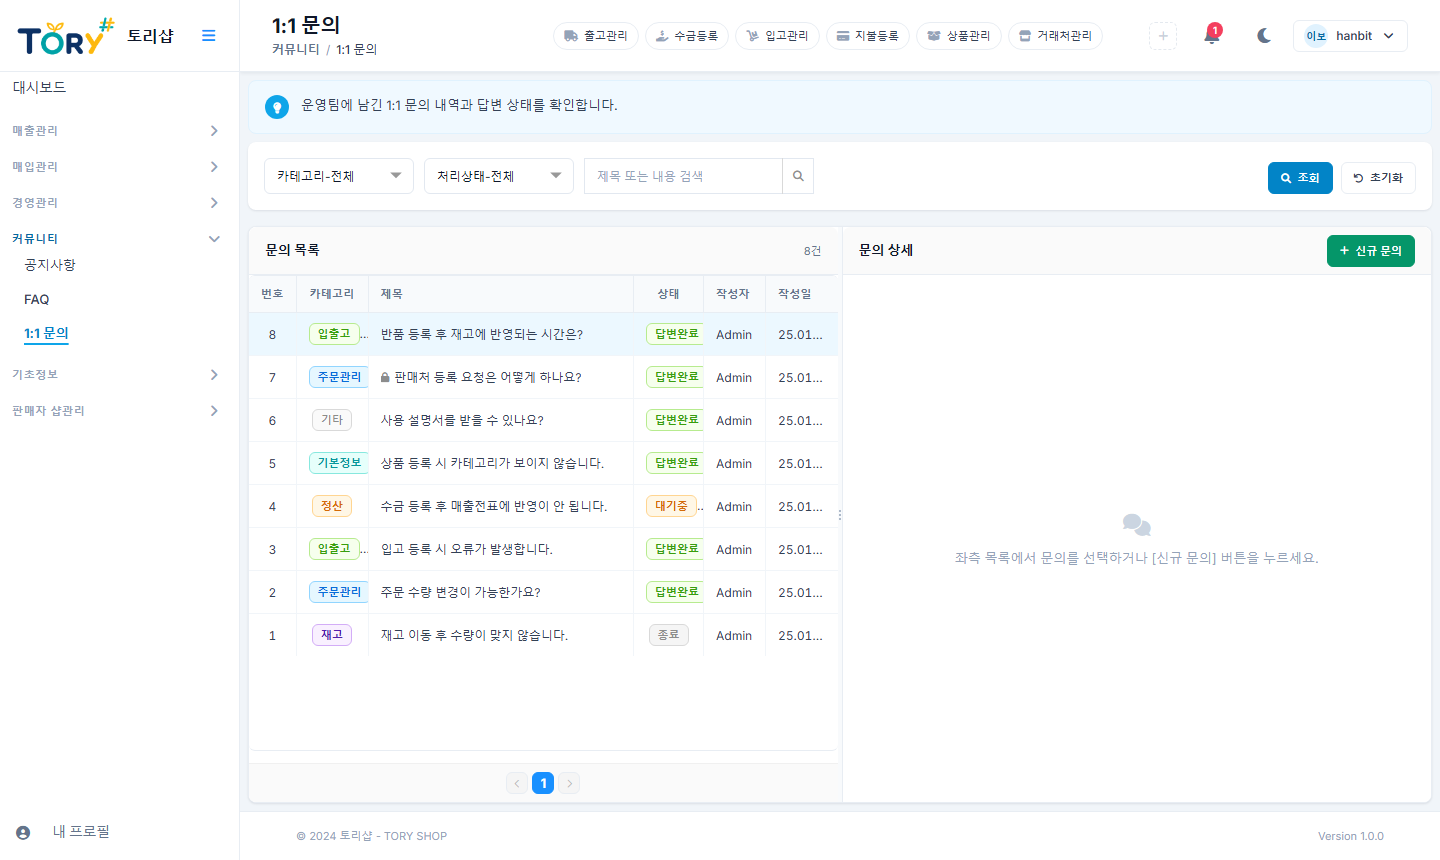
Task: Select inquiry '재고 이동 후 수량이 맞지 않습니다.'
Action: coord(543,636)
